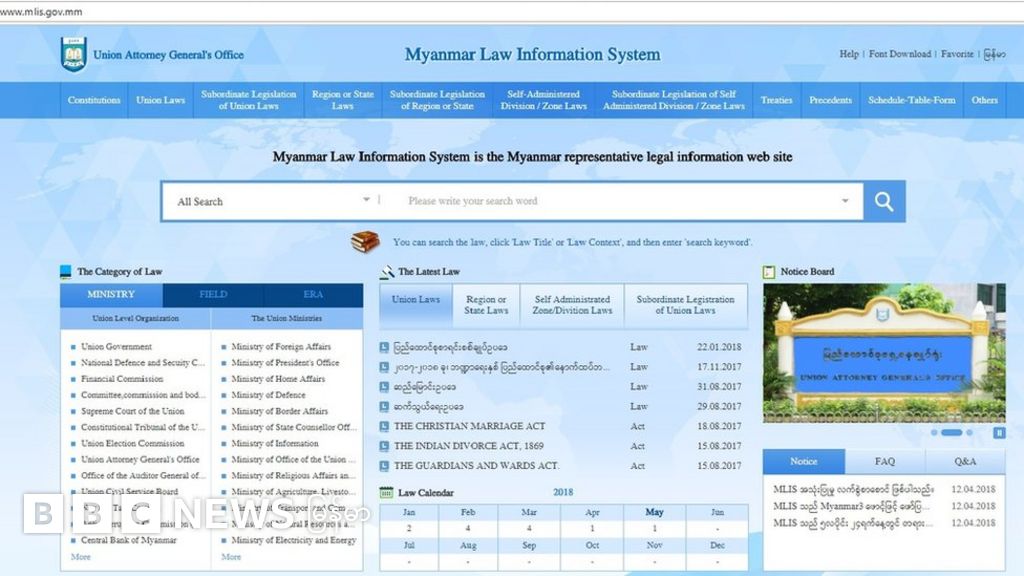
Task: Pause the notice board slideshow
Action: (x=1000, y=433)
